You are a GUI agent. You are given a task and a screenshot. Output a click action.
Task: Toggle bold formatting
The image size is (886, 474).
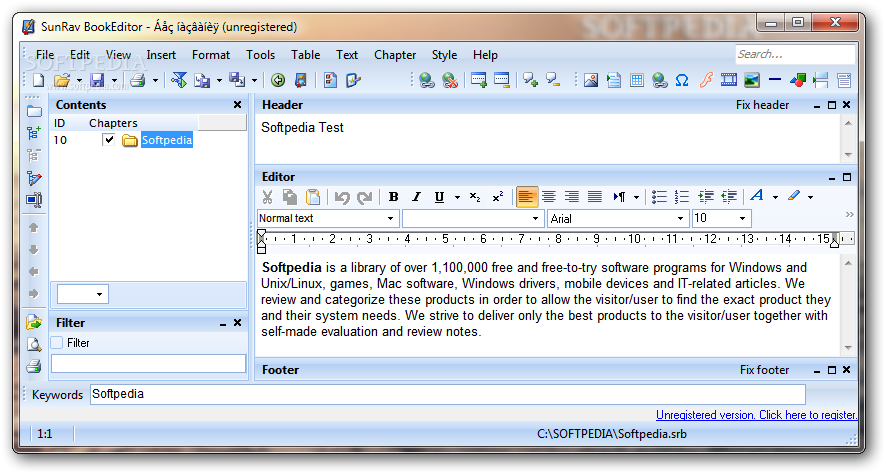[394, 197]
